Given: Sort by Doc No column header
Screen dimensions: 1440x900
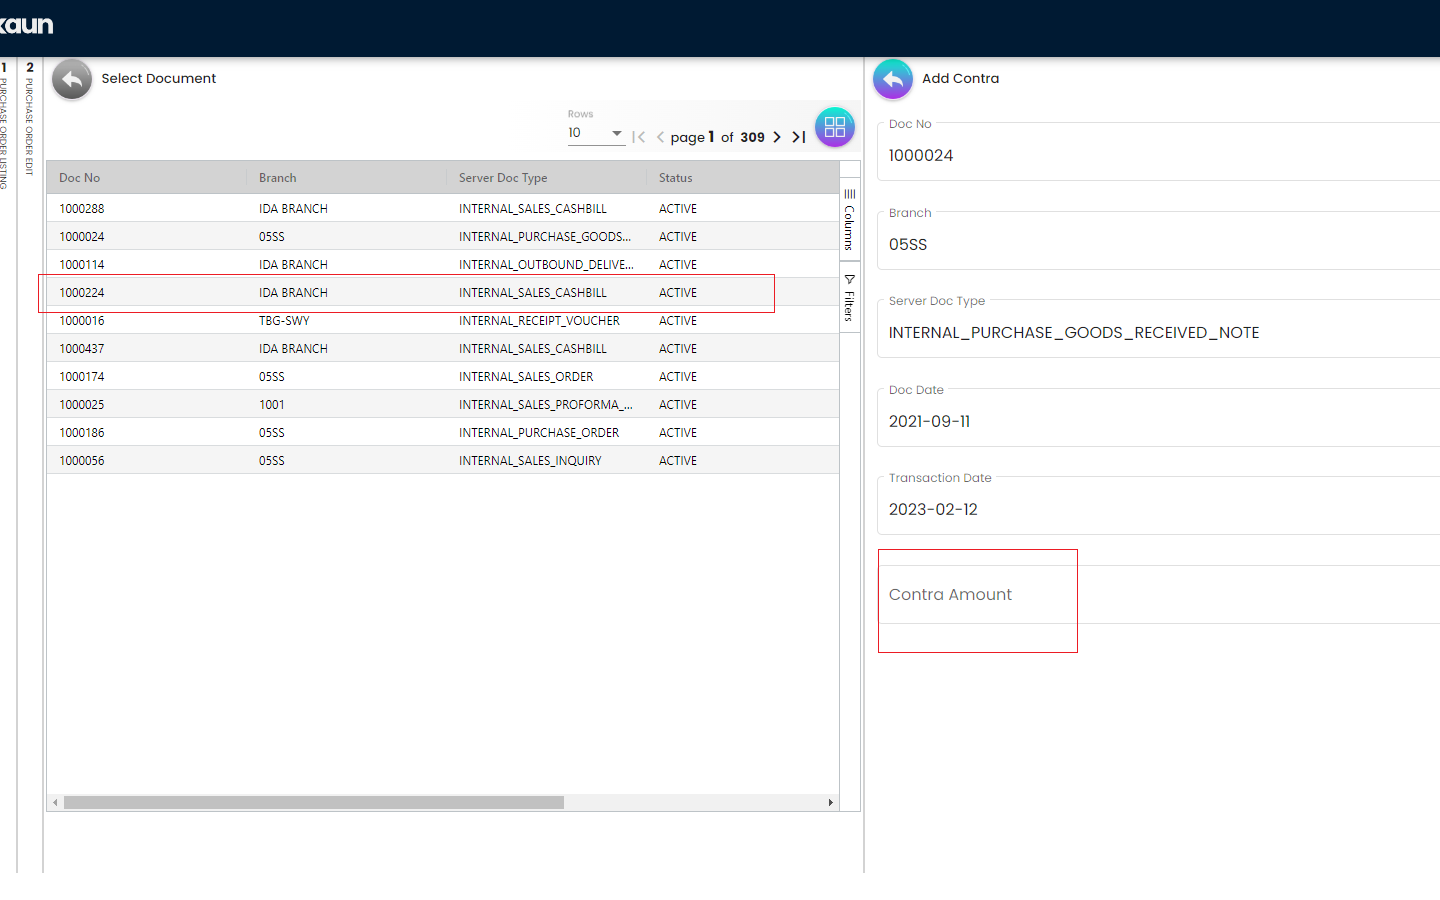Looking at the screenshot, I should (x=80, y=178).
